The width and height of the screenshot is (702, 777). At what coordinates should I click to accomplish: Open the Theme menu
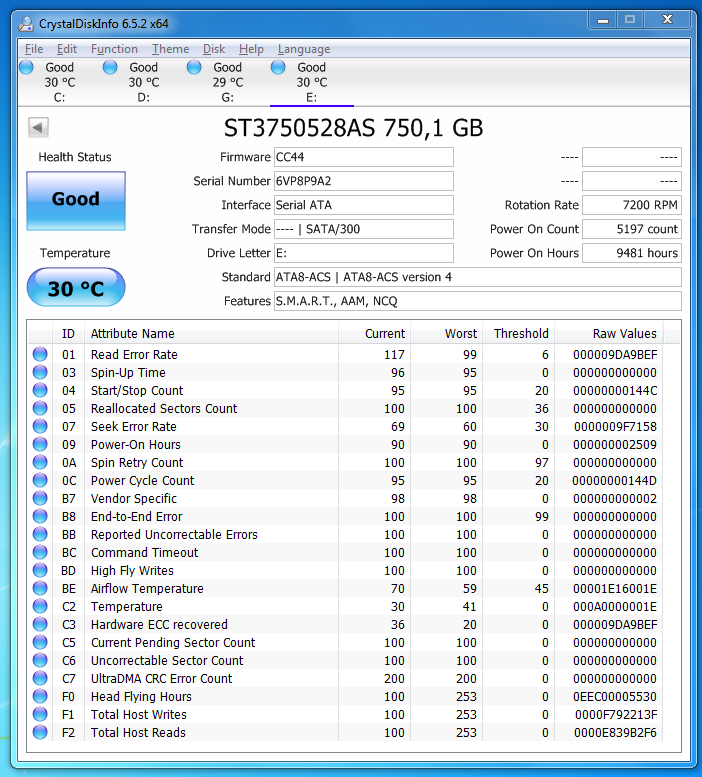pos(170,49)
